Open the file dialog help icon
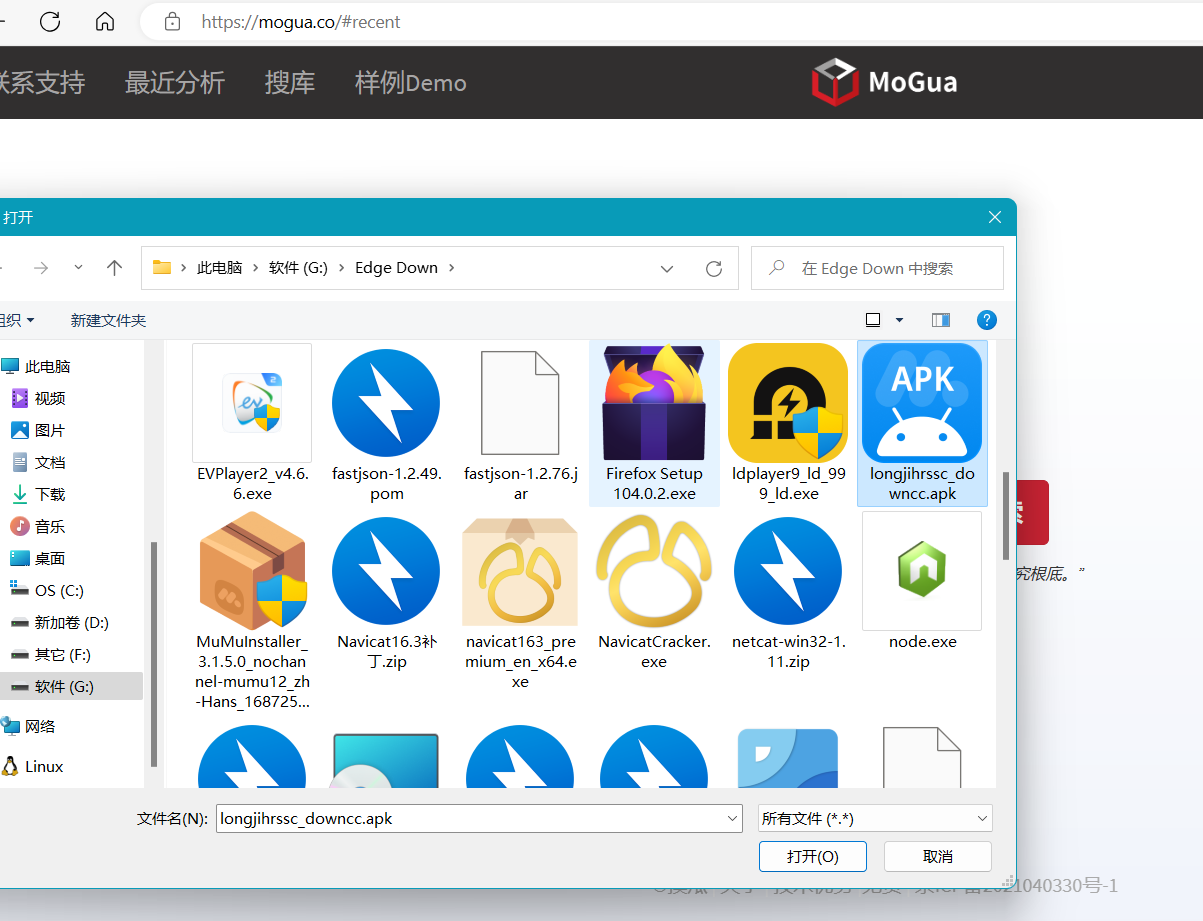Viewport: 1203px width, 921px height. click(987, 320)
